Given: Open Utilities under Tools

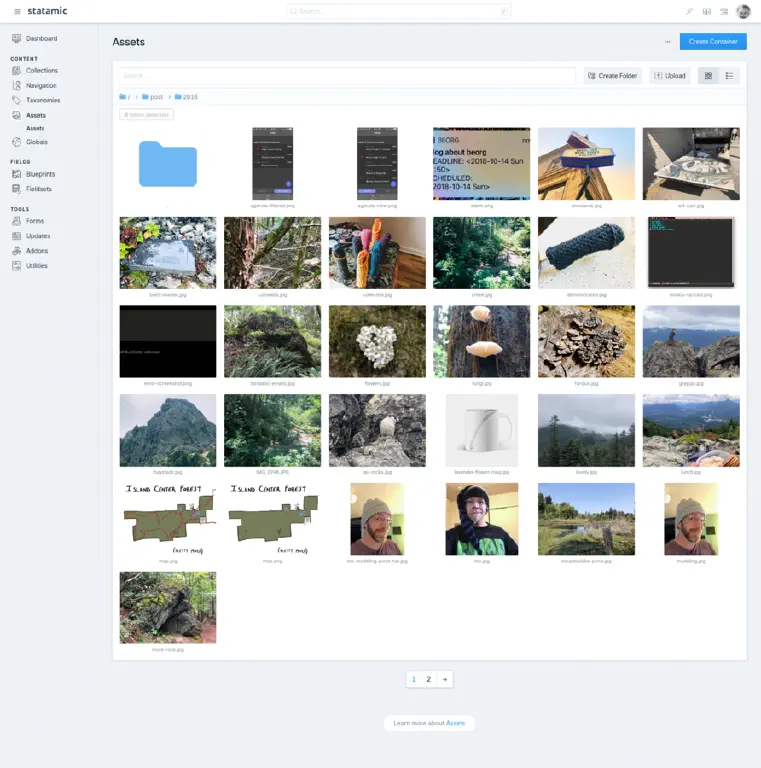Looking at the screenshot, I should point(30,265).
